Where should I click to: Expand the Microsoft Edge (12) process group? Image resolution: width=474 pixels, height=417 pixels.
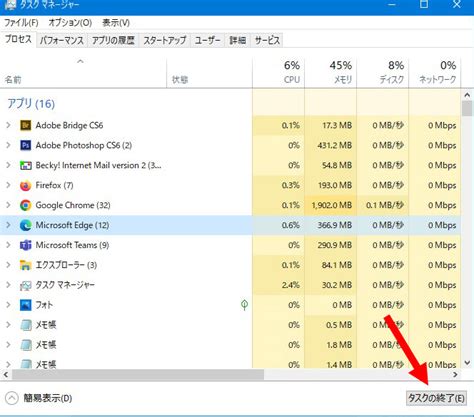8,225
